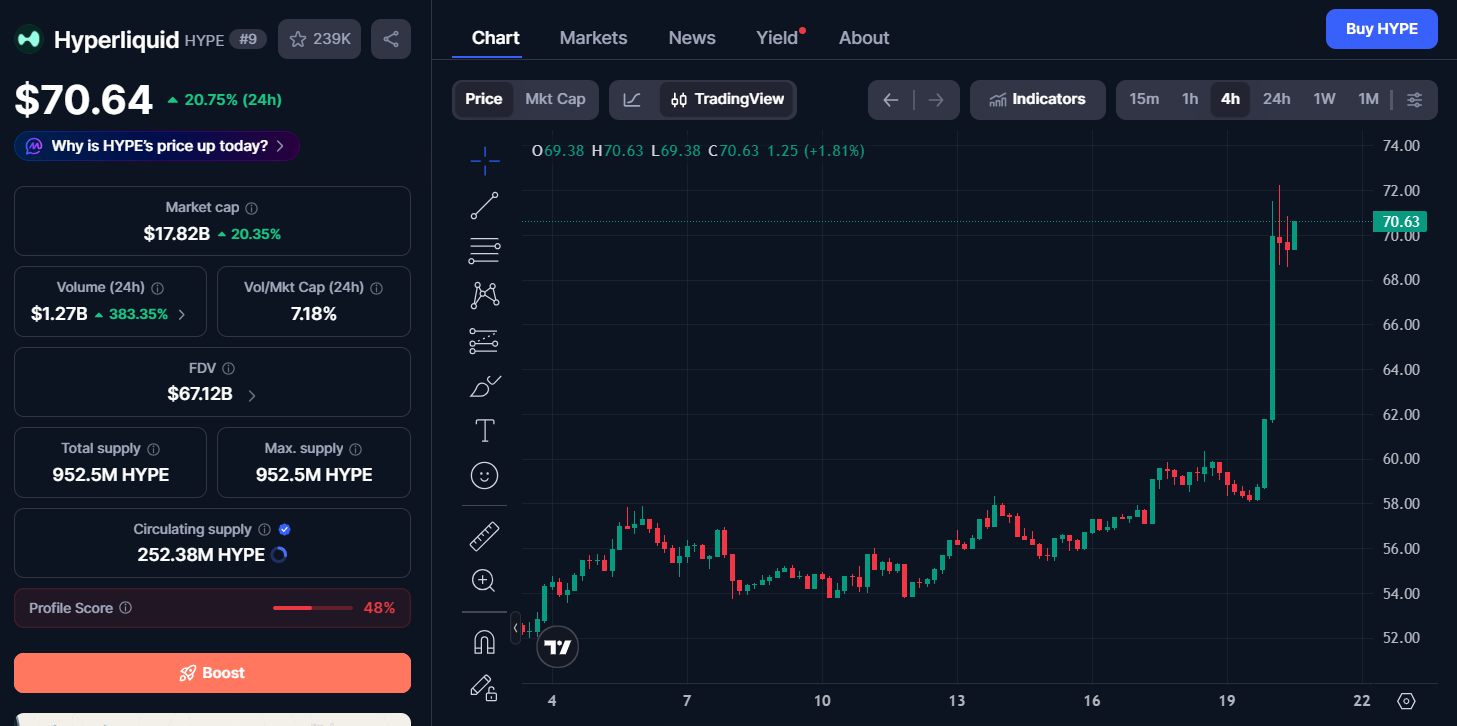Screen dimensions: 1457x726
Task: Switch to line chart mode icon
Action: [x=632, y=99]
